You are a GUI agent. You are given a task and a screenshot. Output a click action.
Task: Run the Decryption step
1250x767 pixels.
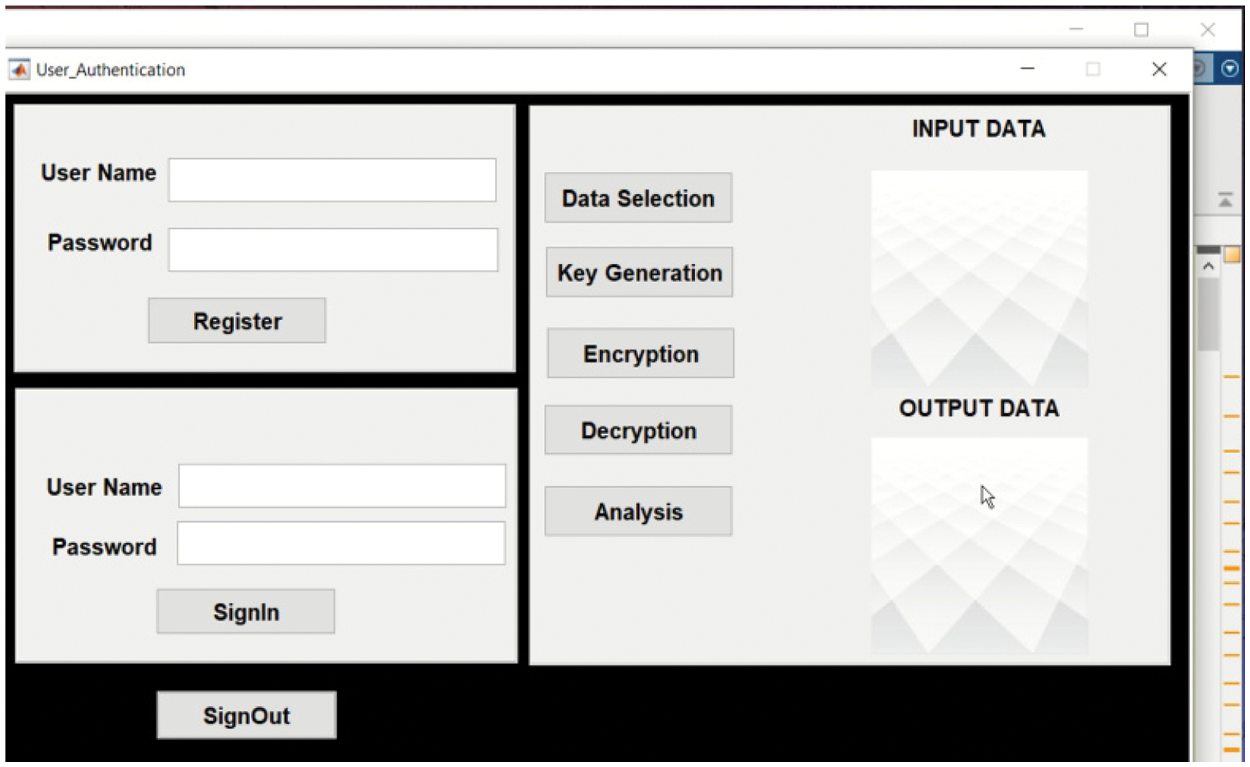[638, 431]
